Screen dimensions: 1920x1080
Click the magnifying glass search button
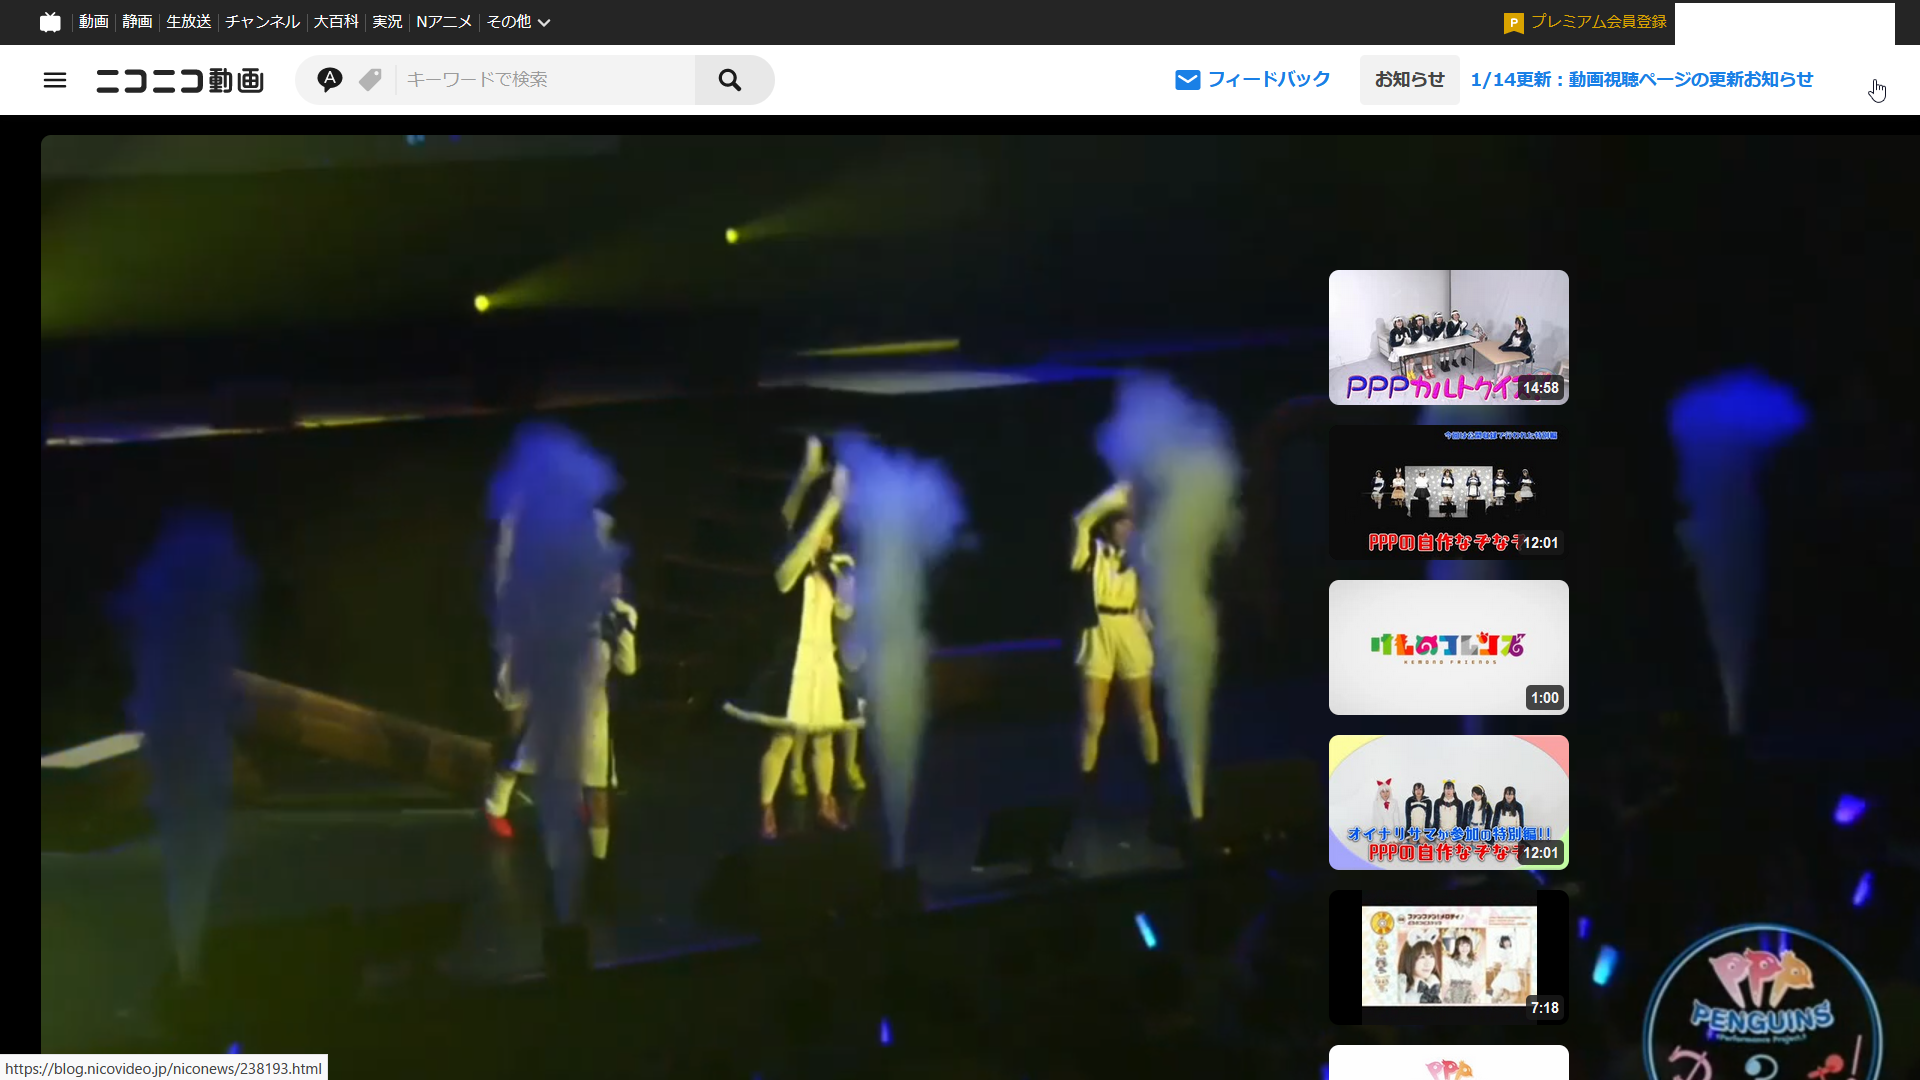click(731, 80)
